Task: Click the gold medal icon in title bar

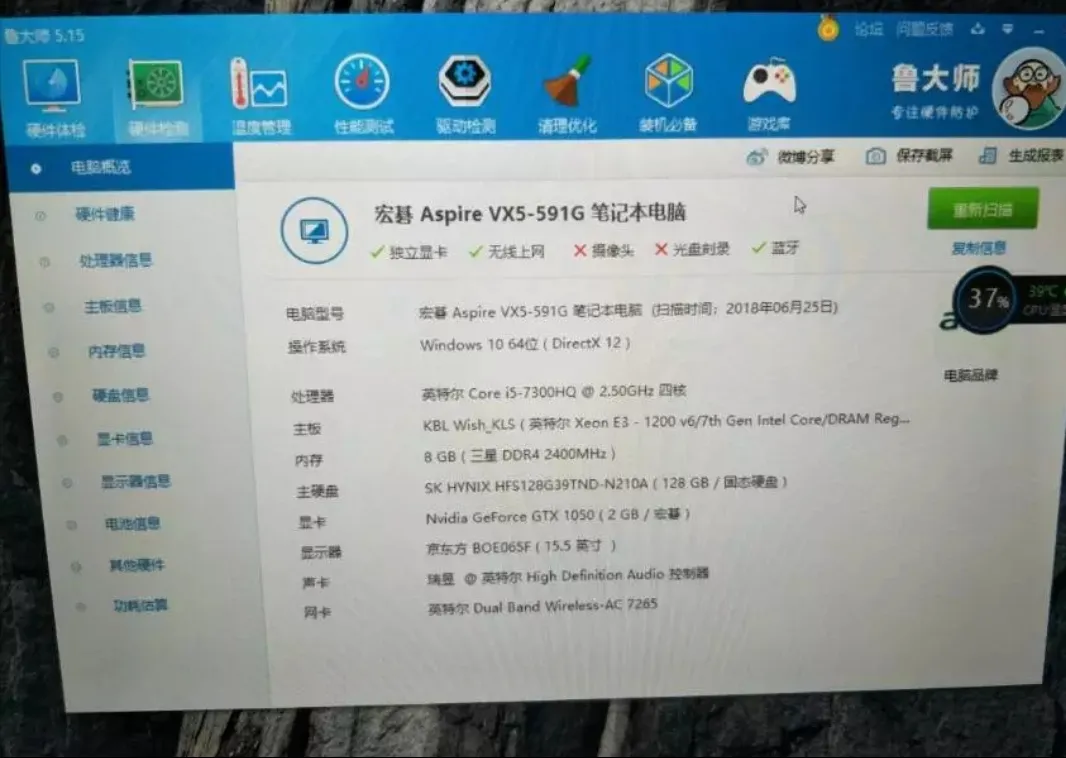Action: pyautogui.click(x=828, y=29)
